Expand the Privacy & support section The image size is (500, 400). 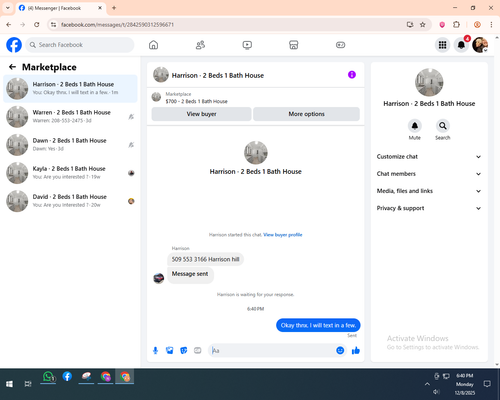tap(429, 208)
